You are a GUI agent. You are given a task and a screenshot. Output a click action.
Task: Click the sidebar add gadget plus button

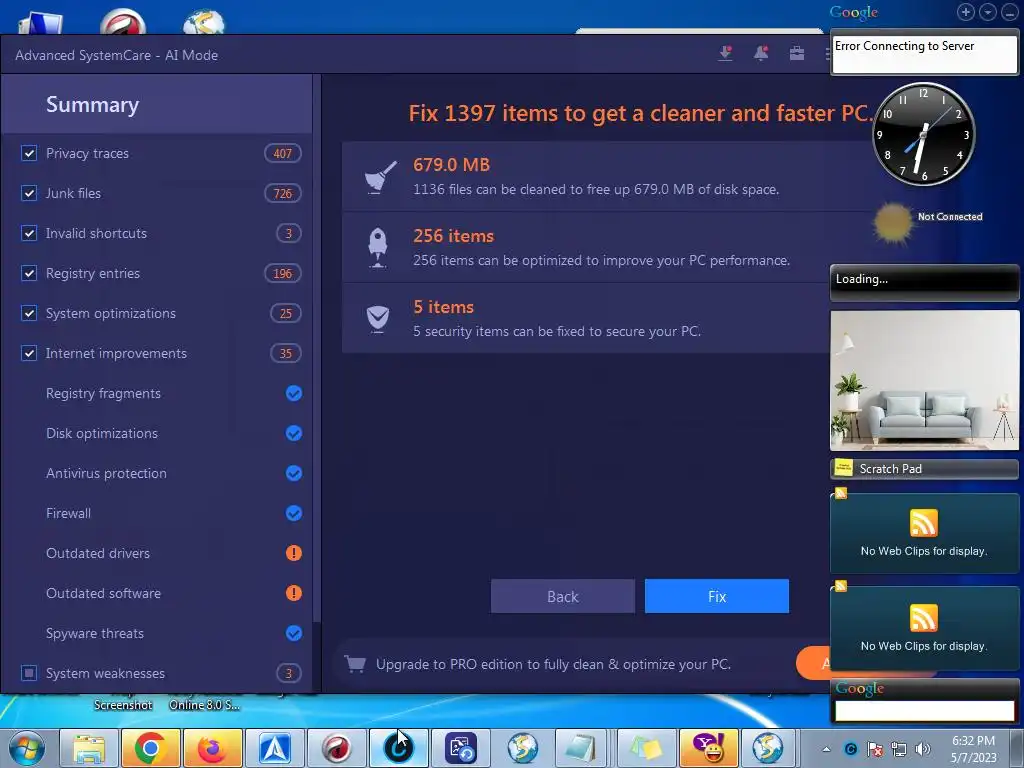pos(966,12)
